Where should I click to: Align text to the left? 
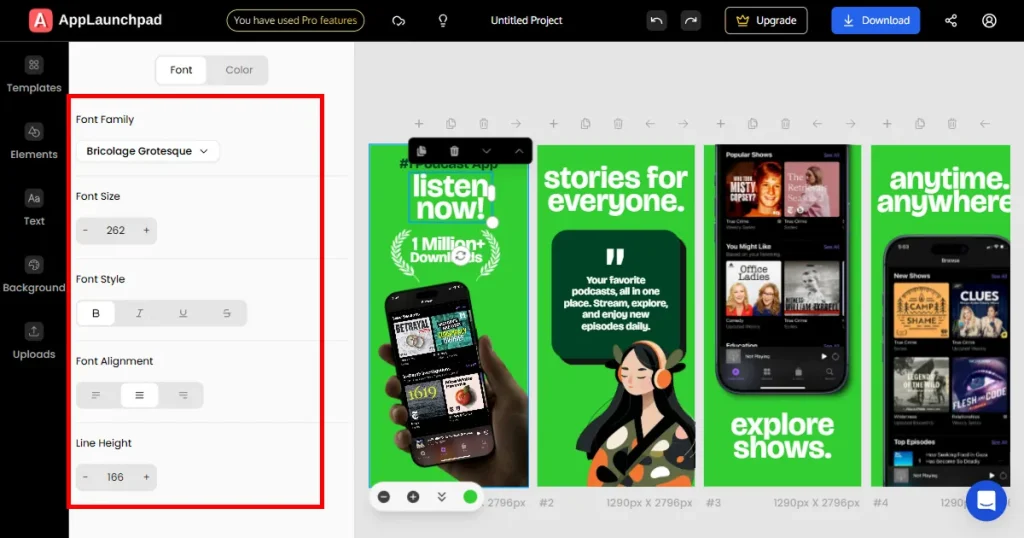pos(95,395)
